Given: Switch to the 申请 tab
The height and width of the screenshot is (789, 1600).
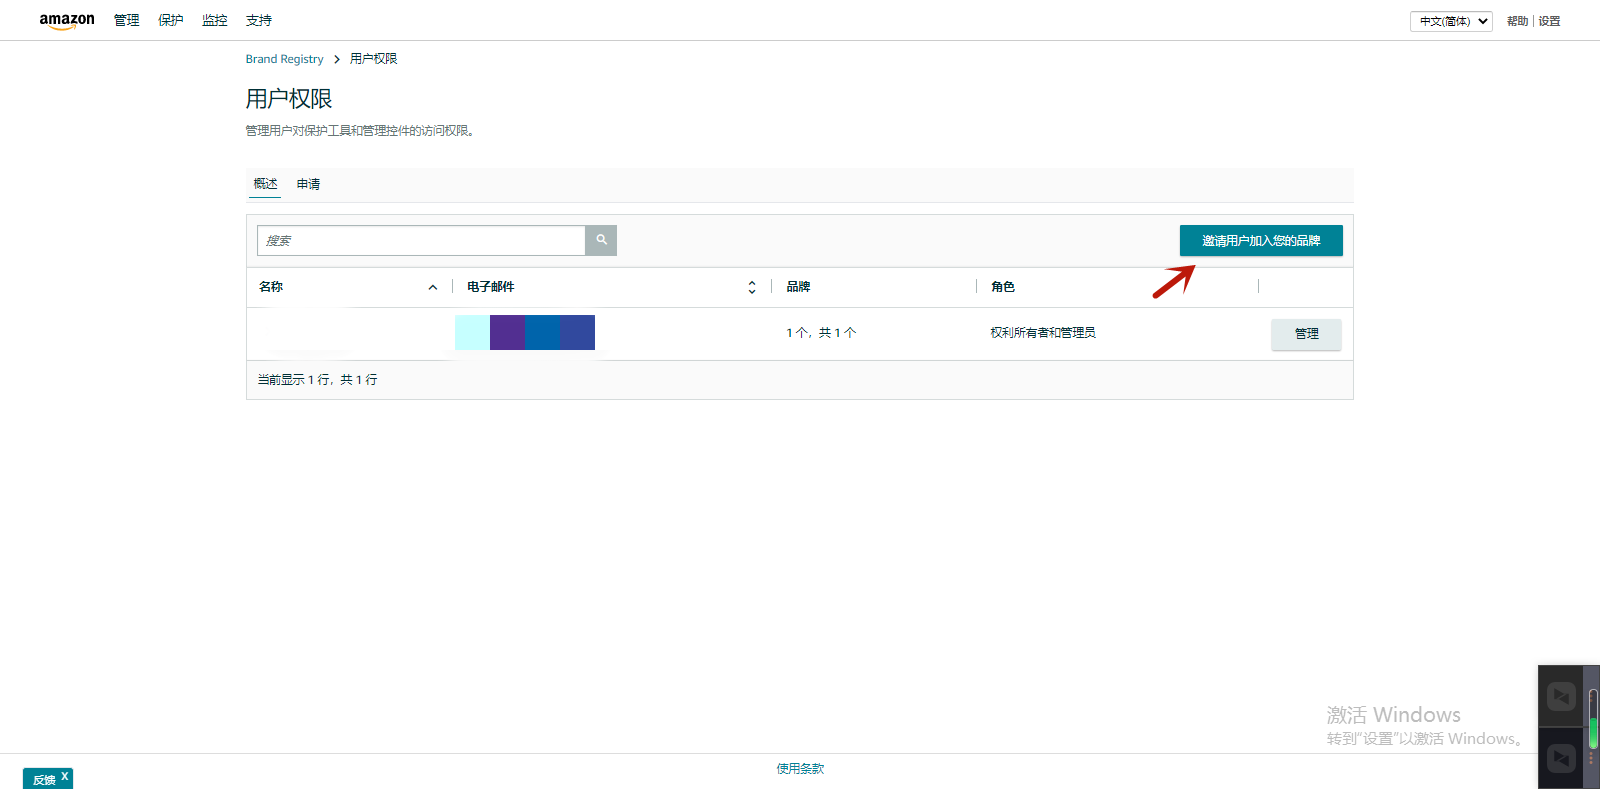Looking at the screenshot, I should pos(308,184).
